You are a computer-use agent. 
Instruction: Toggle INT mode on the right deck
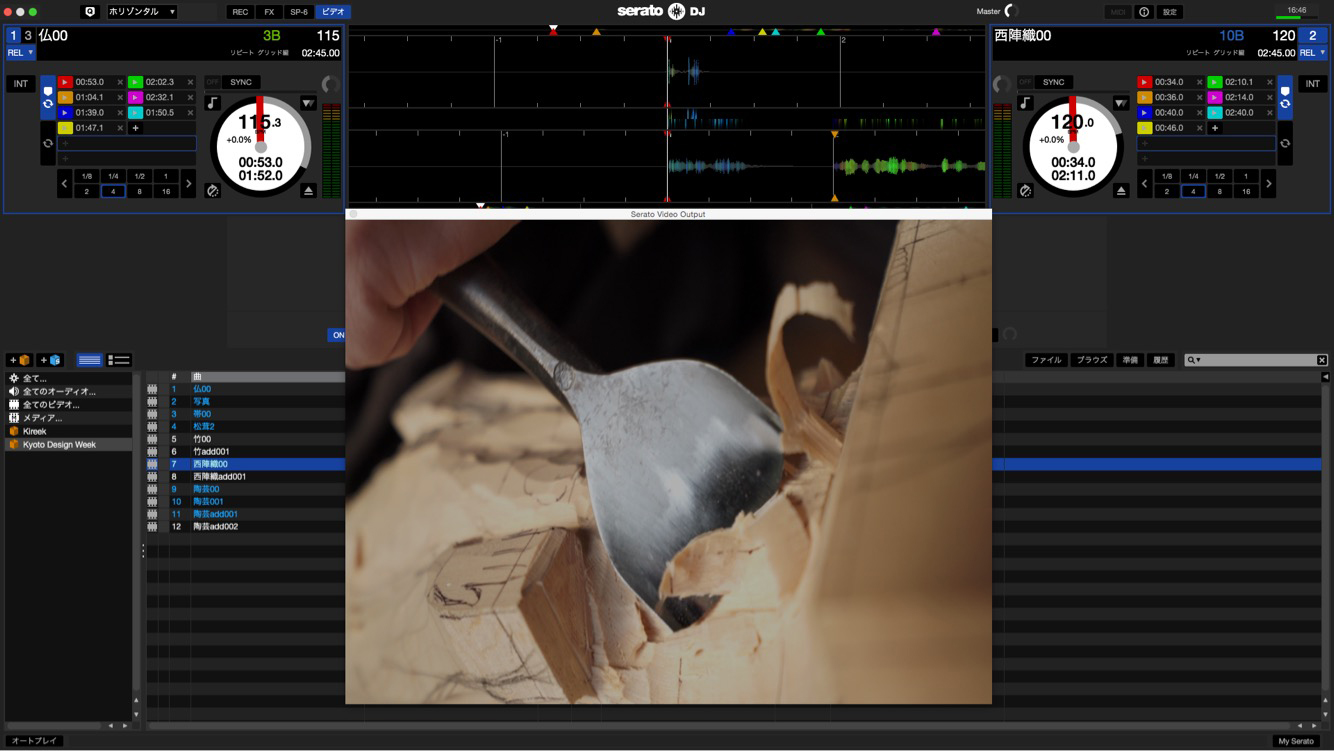point(1312,84)
